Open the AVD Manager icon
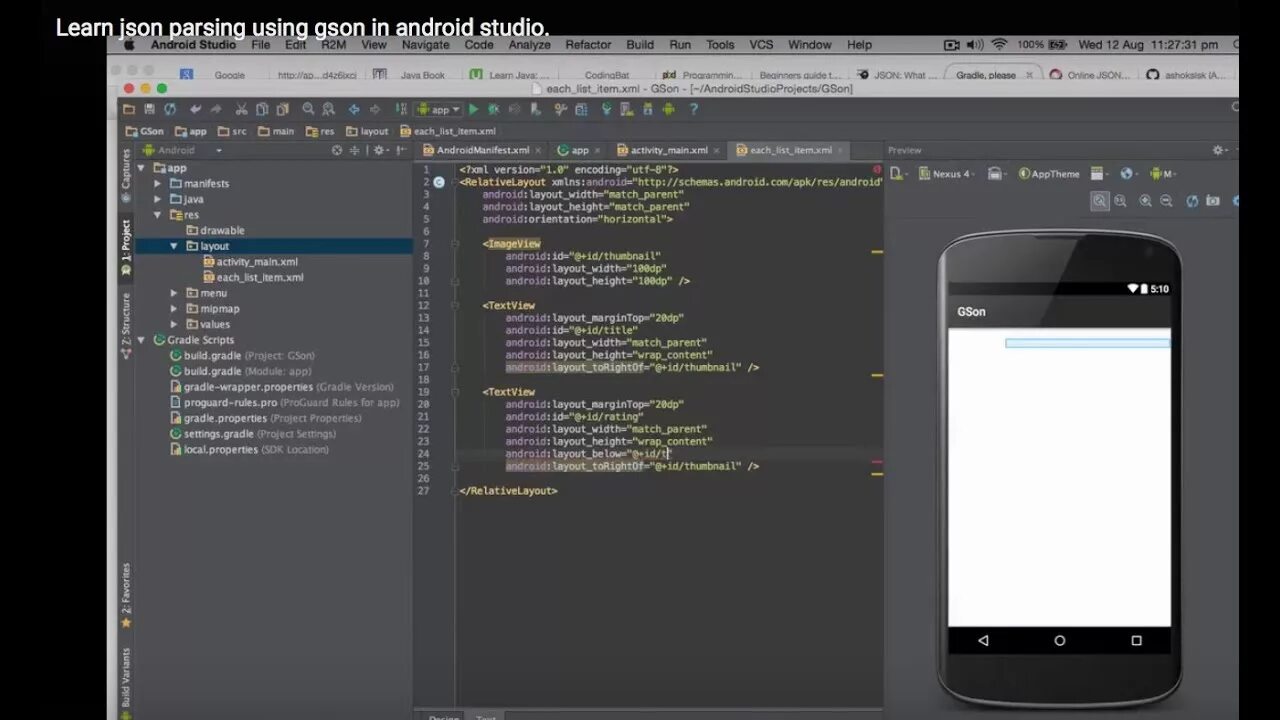 (x=626, y=109)
